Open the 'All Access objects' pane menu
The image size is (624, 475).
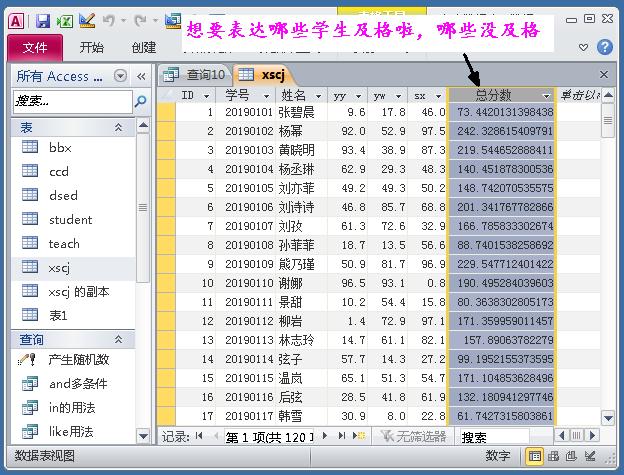(x=120, y=76)
